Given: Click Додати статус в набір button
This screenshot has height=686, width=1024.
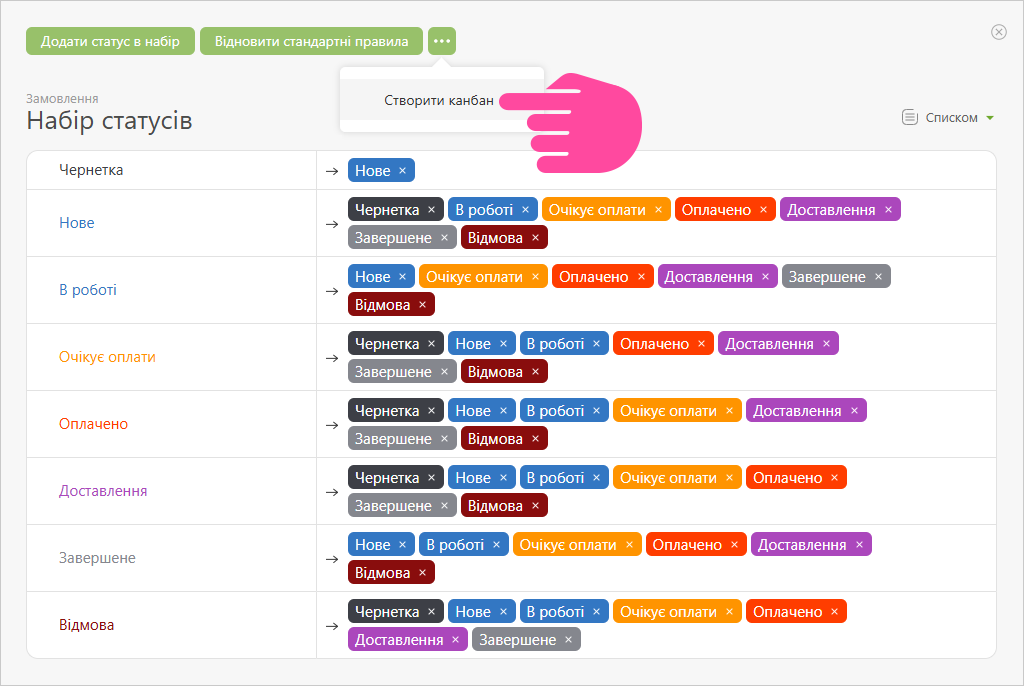Looking at the screenshot, I should (110, 41).
